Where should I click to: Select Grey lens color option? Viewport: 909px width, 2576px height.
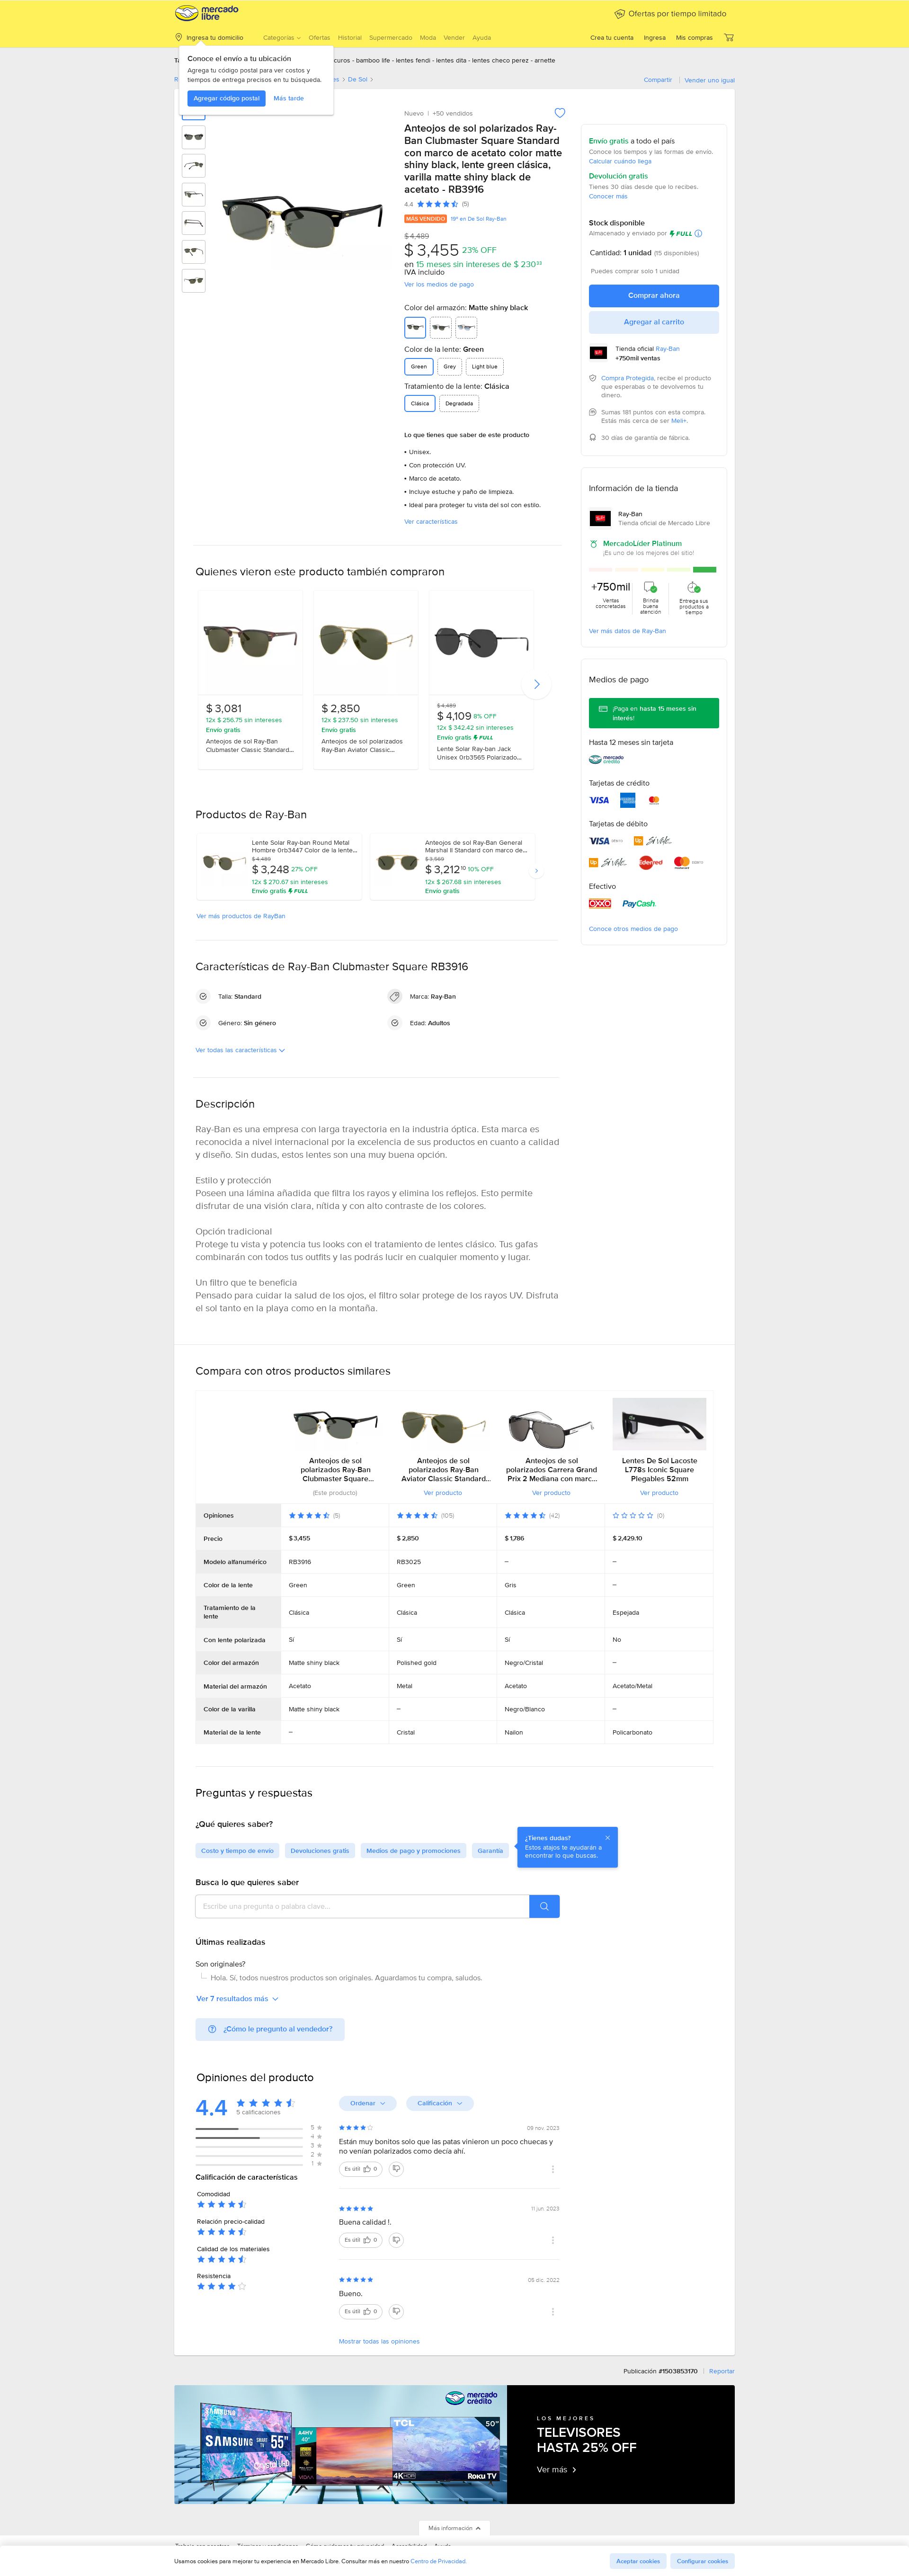(450, 366)
